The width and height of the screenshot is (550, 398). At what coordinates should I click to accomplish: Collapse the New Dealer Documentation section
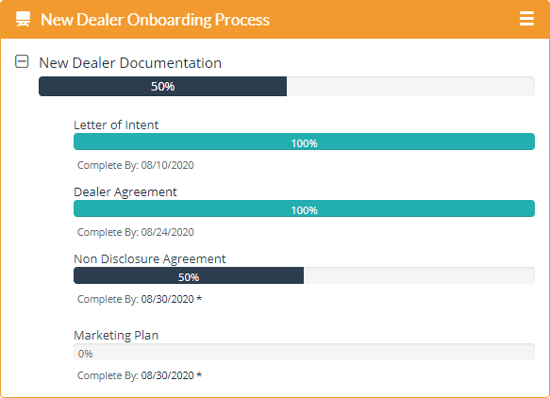[22, 61]
